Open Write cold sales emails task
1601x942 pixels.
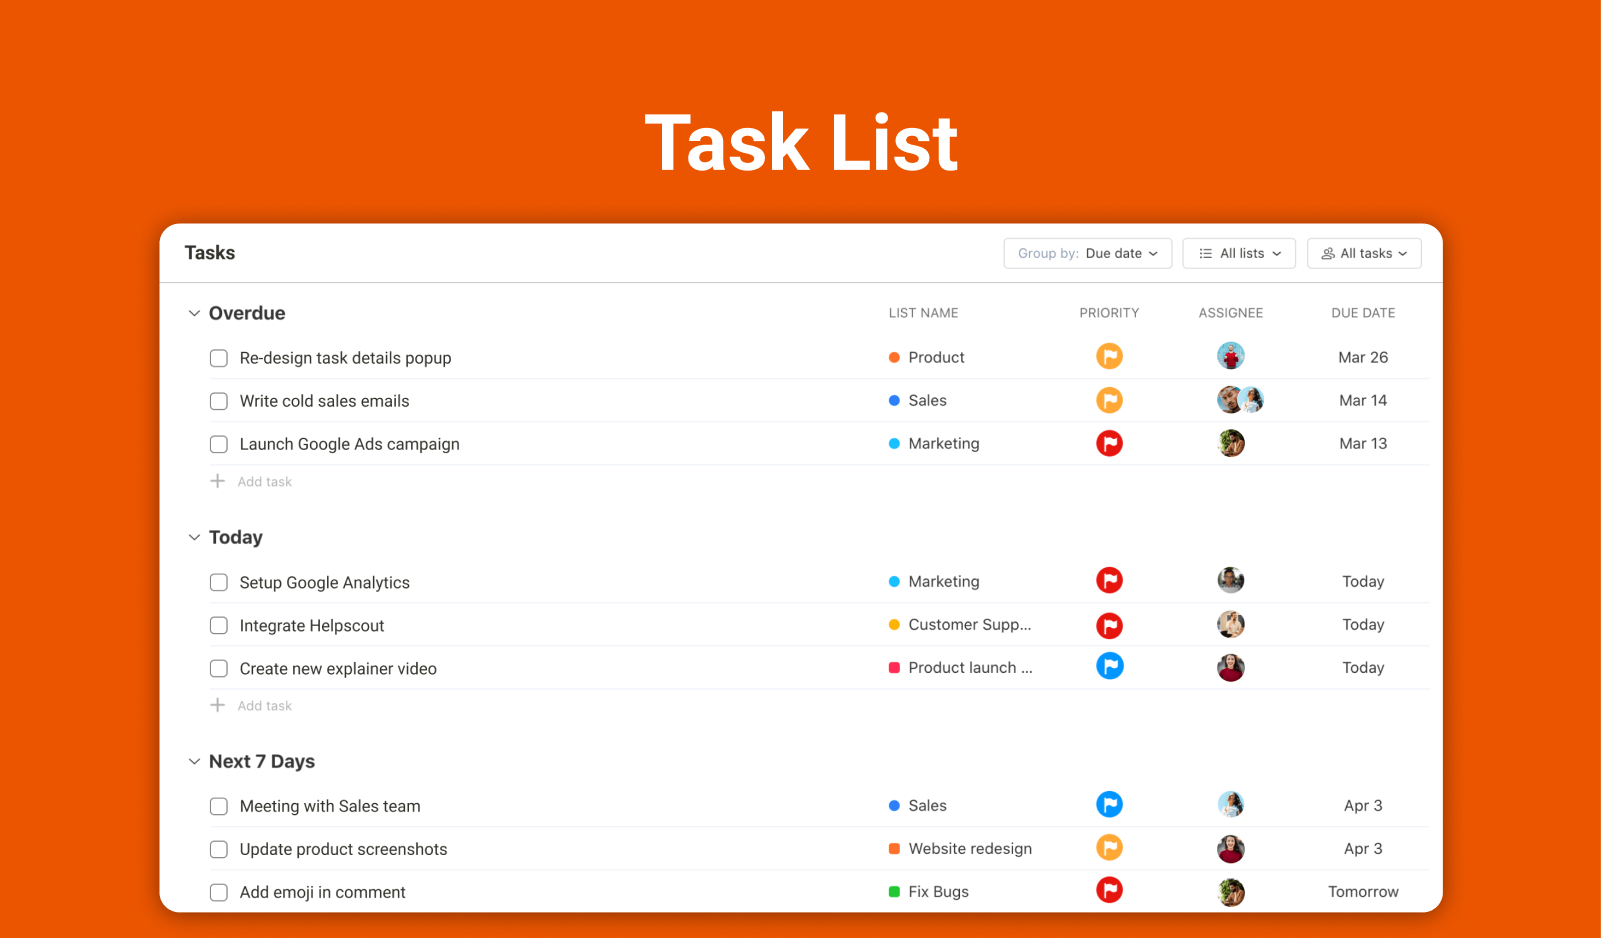[x=324, y=401]
